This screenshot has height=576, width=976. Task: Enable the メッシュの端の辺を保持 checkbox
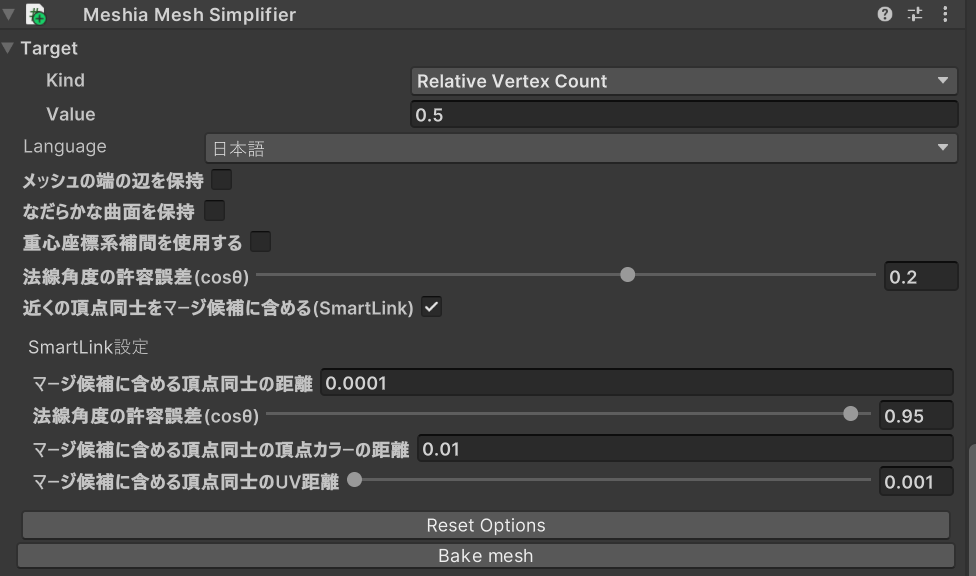222,180
